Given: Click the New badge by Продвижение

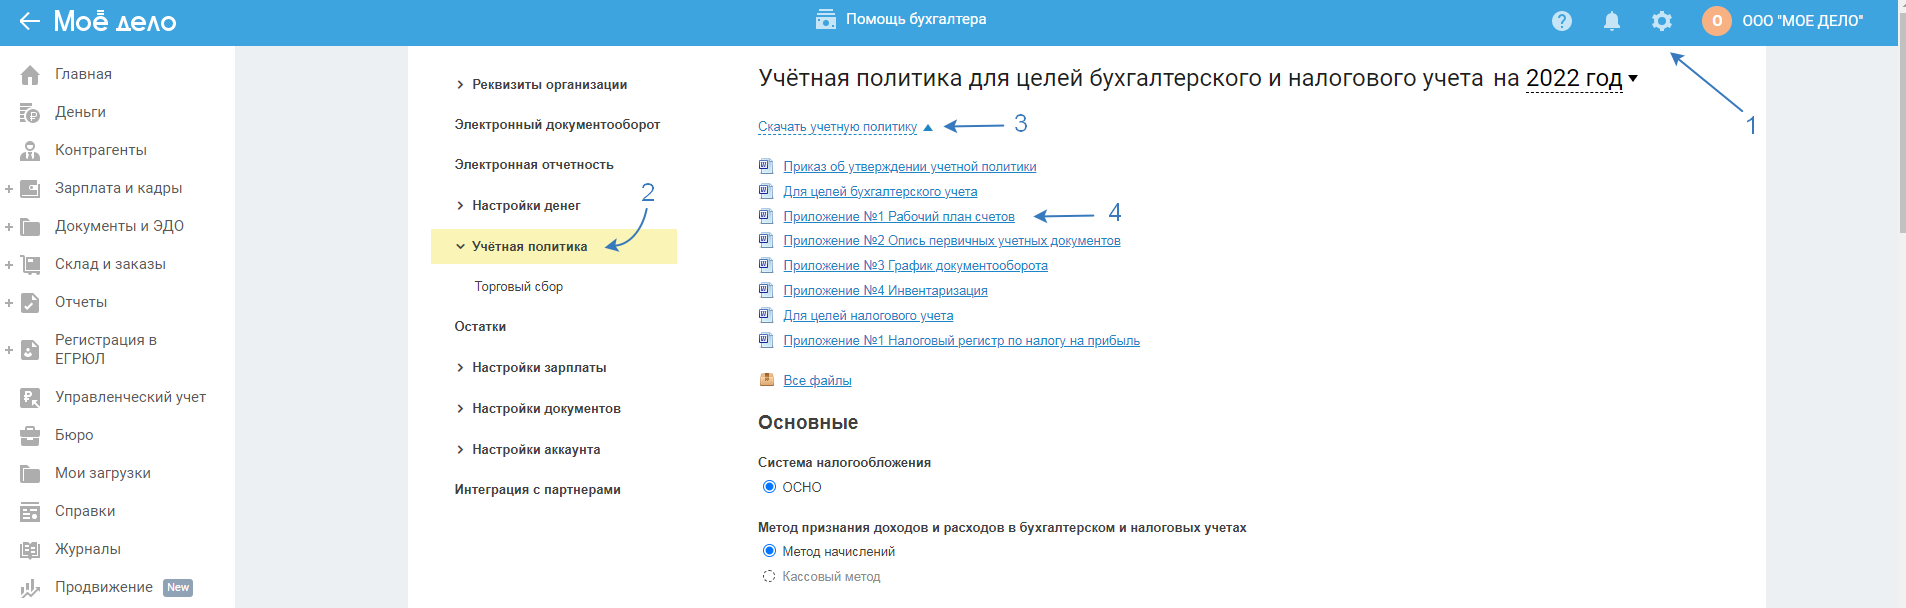Looking at the screenshot, I should click(178, 588).
